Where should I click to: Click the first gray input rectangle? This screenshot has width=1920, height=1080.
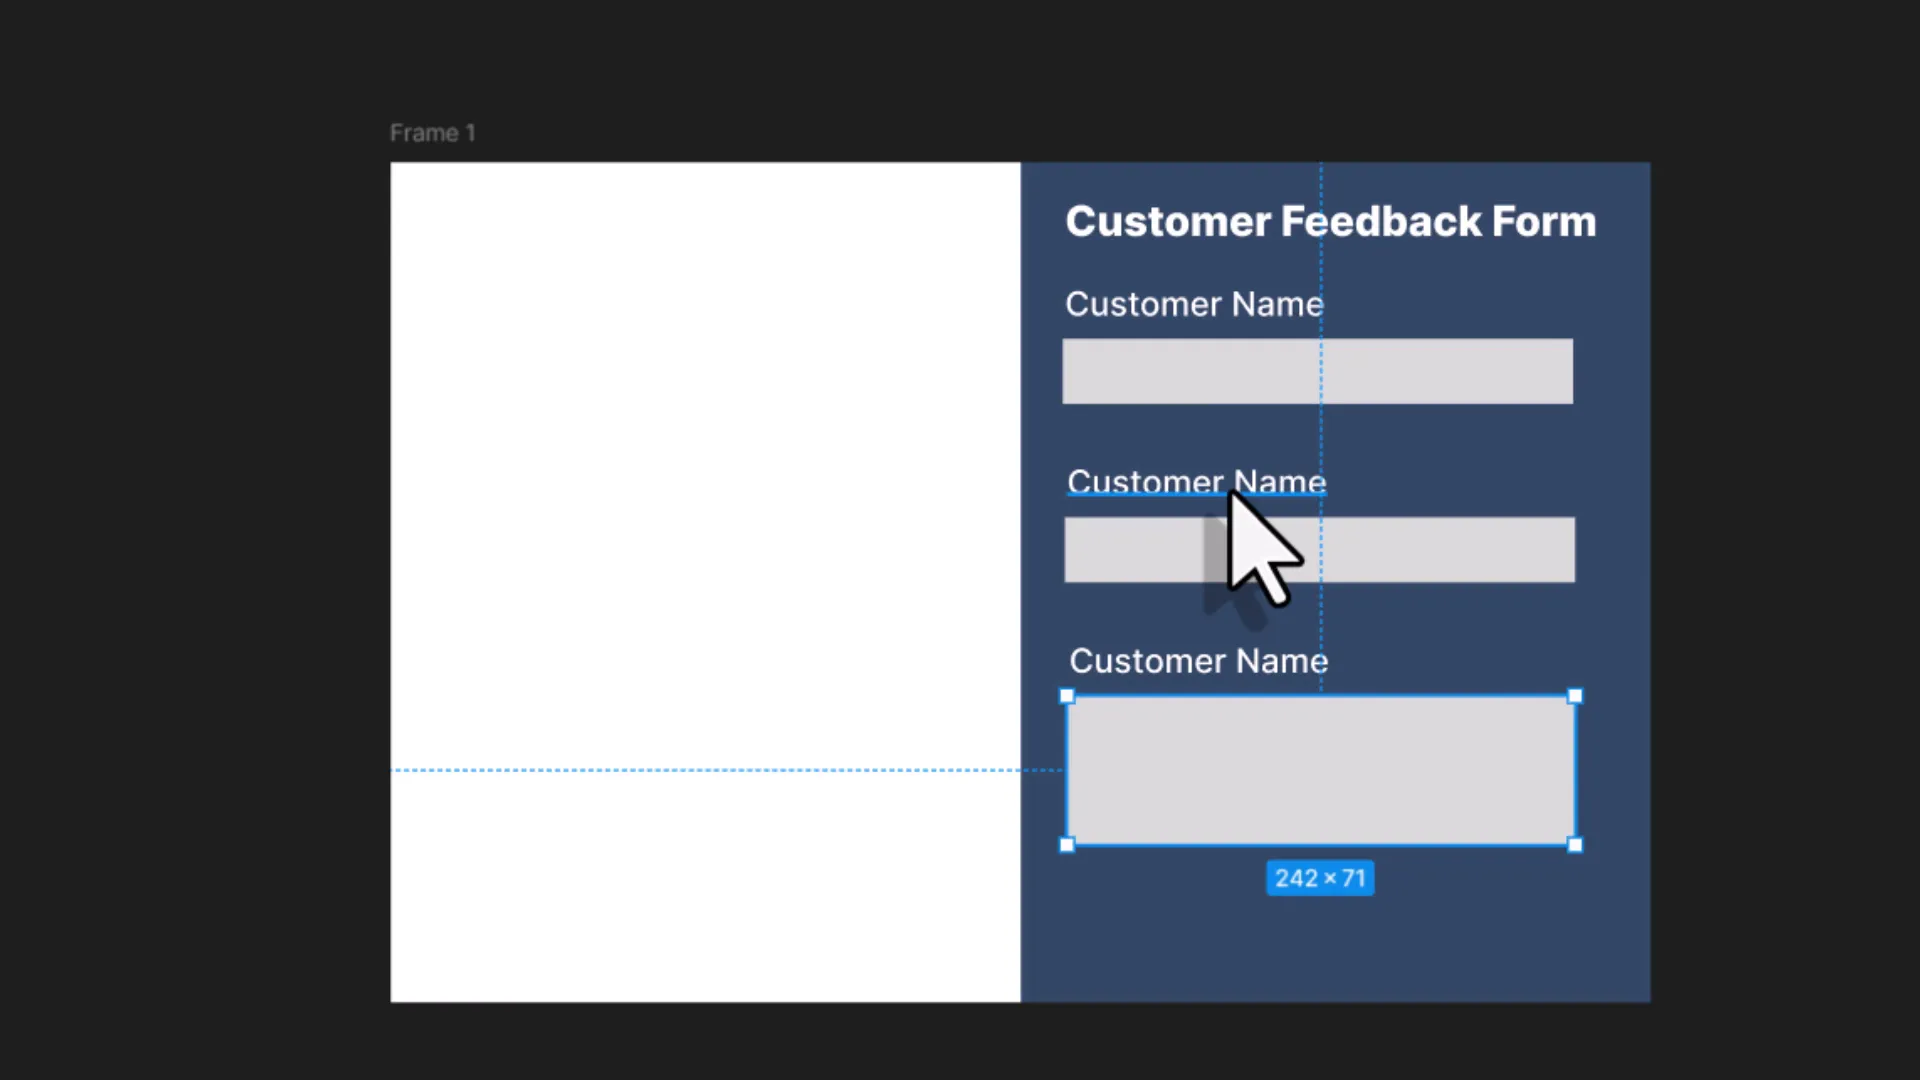point(1318,371)
